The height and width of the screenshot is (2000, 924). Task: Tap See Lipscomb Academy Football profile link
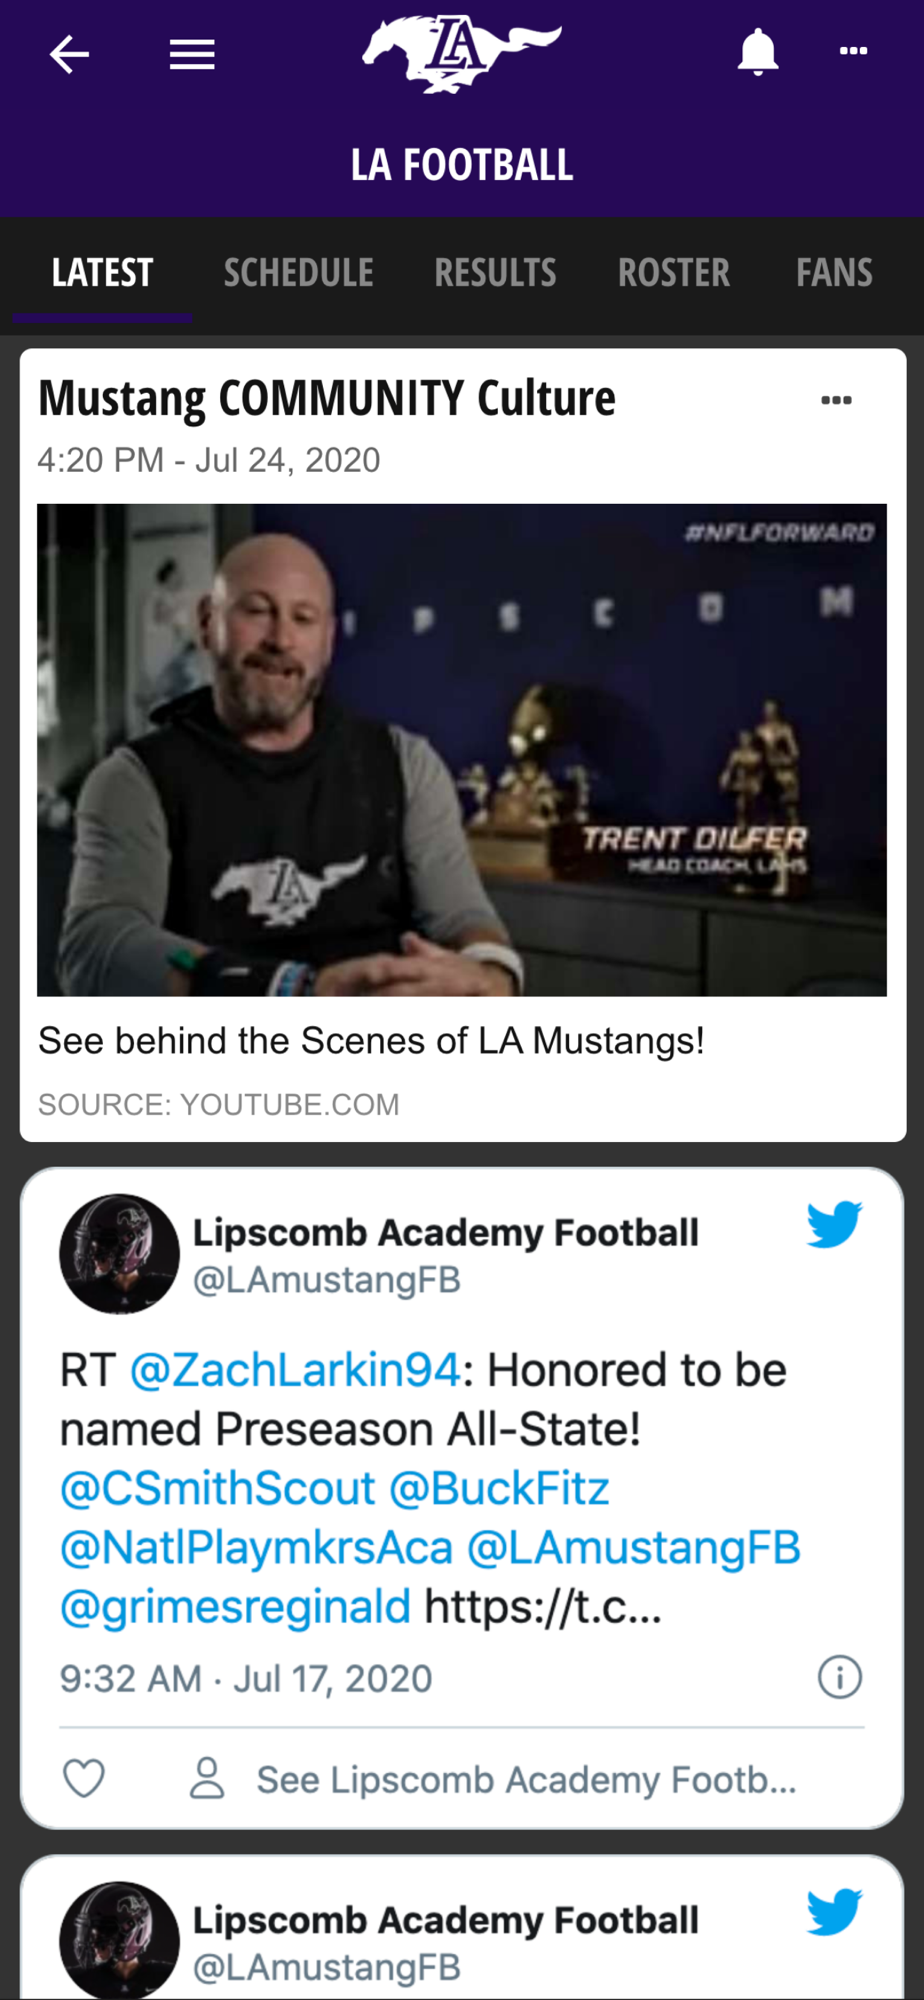pyautogui.click(x=526, y=1780)
